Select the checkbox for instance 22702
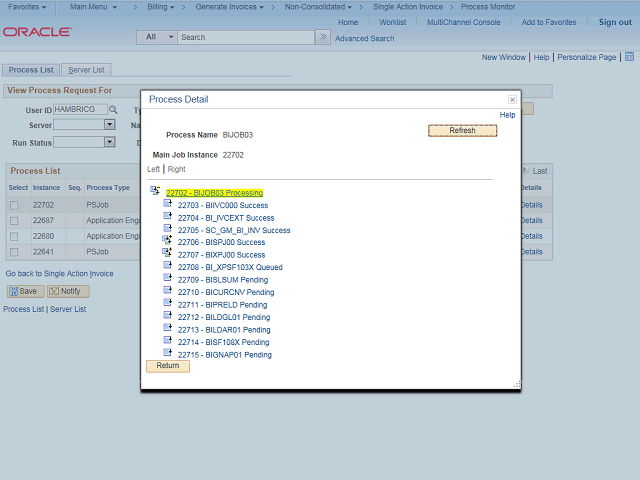Viewport: 640px width, 480px height. (x=14, y=205)
